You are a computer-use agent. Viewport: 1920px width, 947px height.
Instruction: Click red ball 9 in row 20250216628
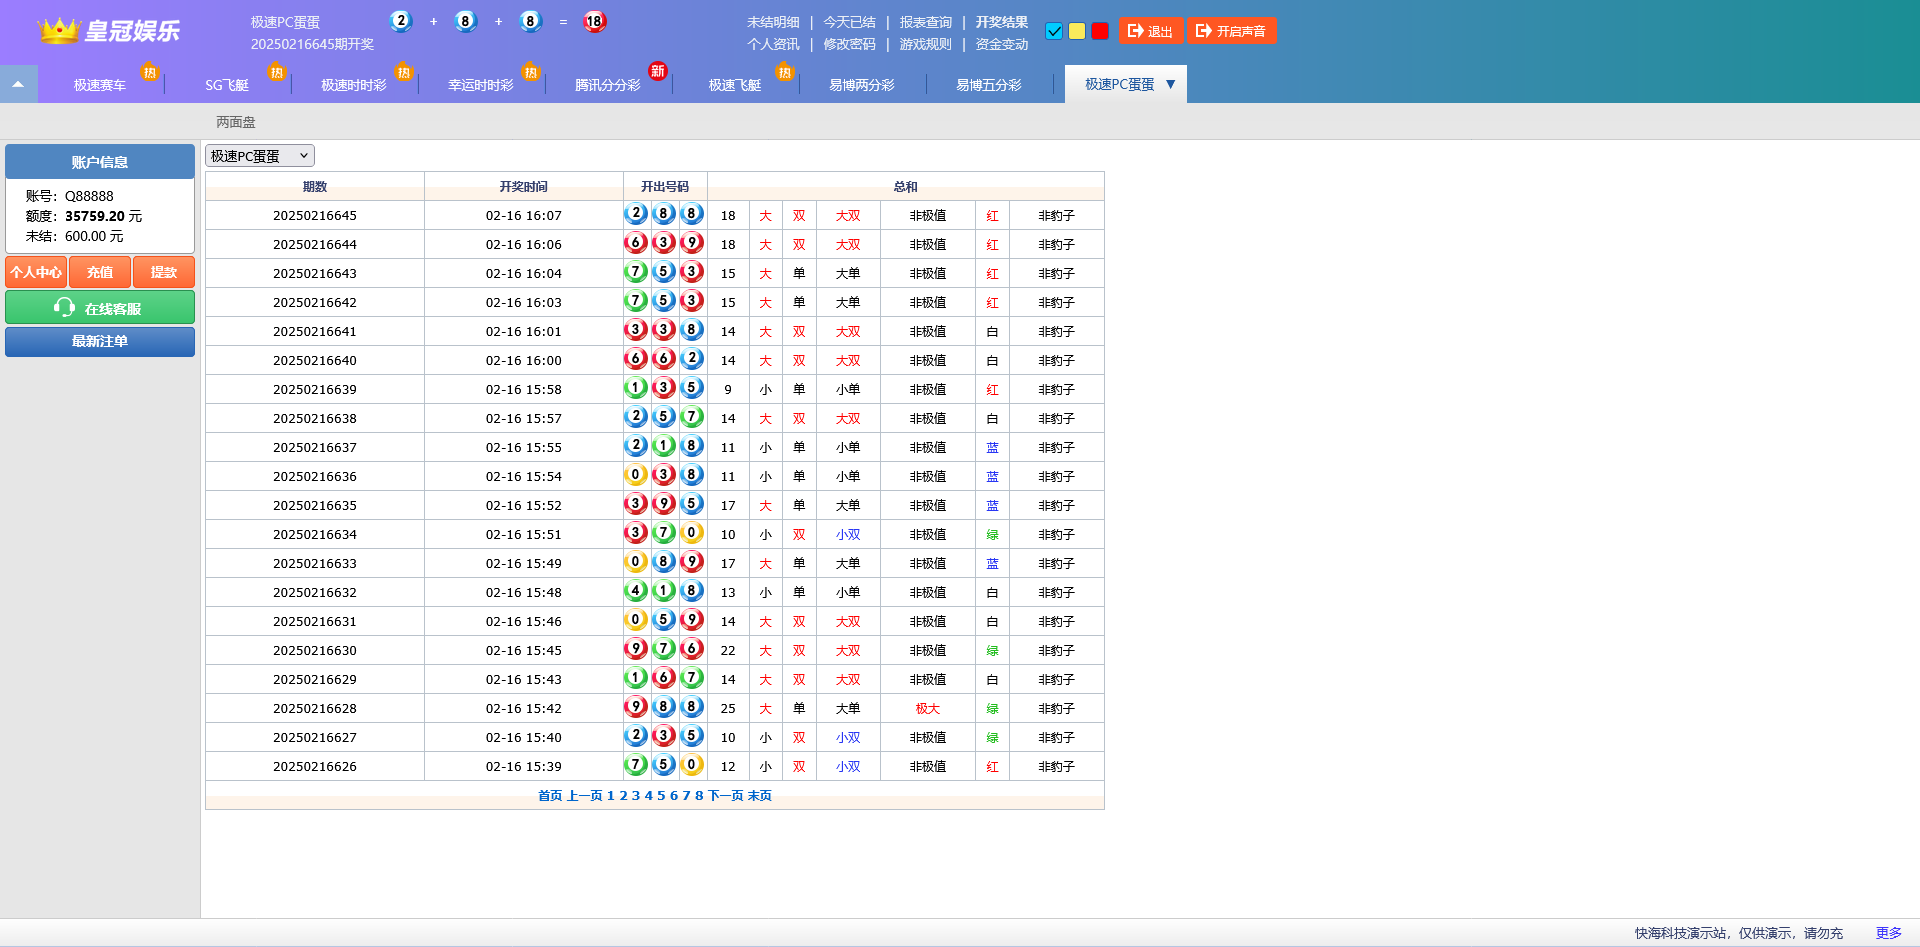[635, 707]
